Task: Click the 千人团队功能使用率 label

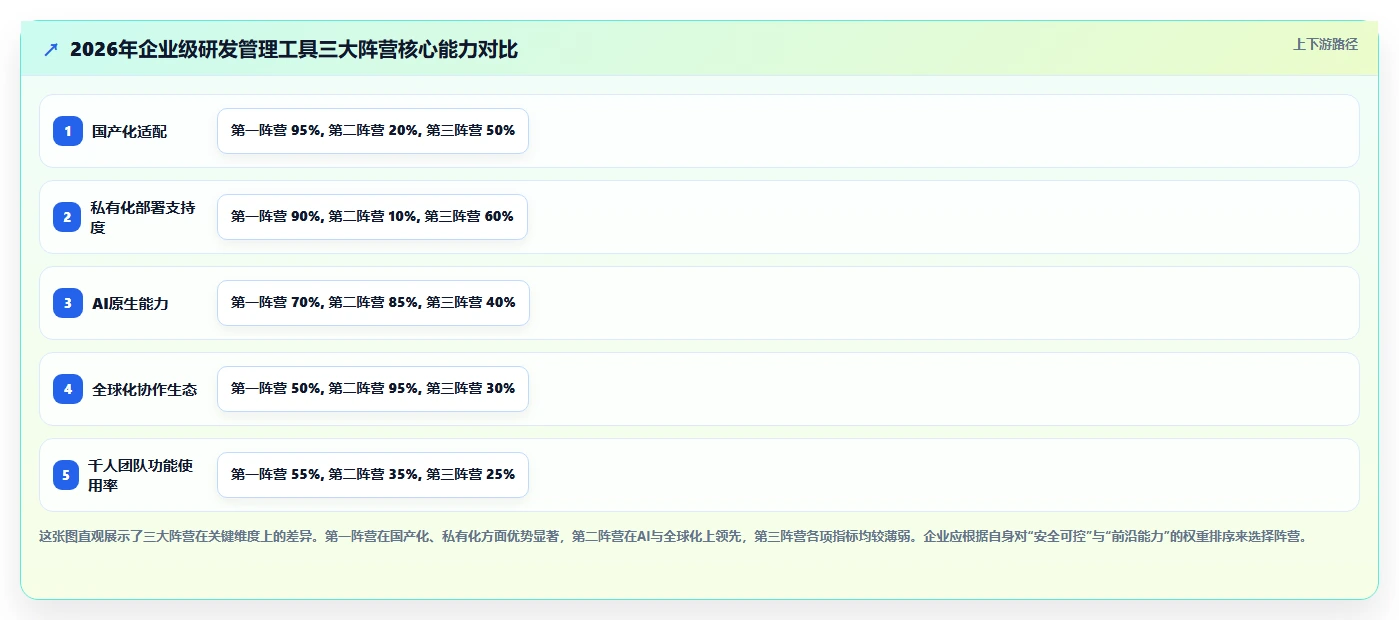Action: [141, 475]
